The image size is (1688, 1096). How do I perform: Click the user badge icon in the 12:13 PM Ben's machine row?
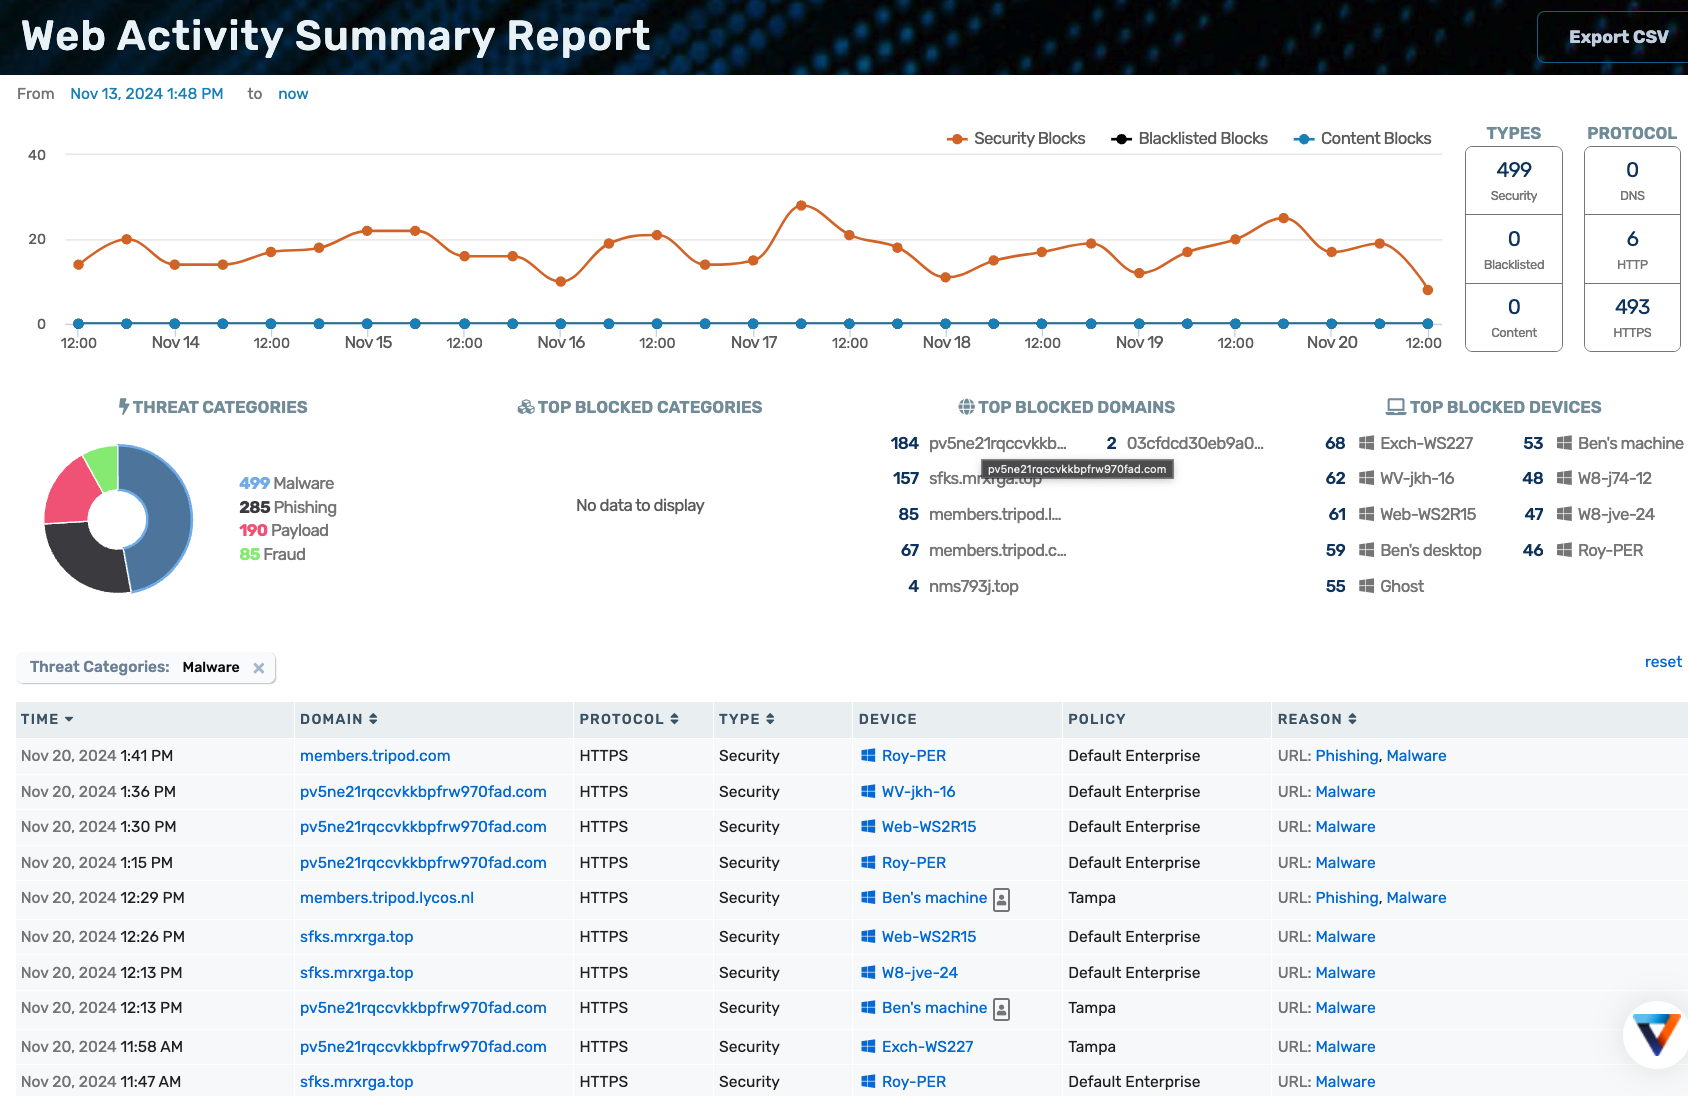coord(1001,1009)
